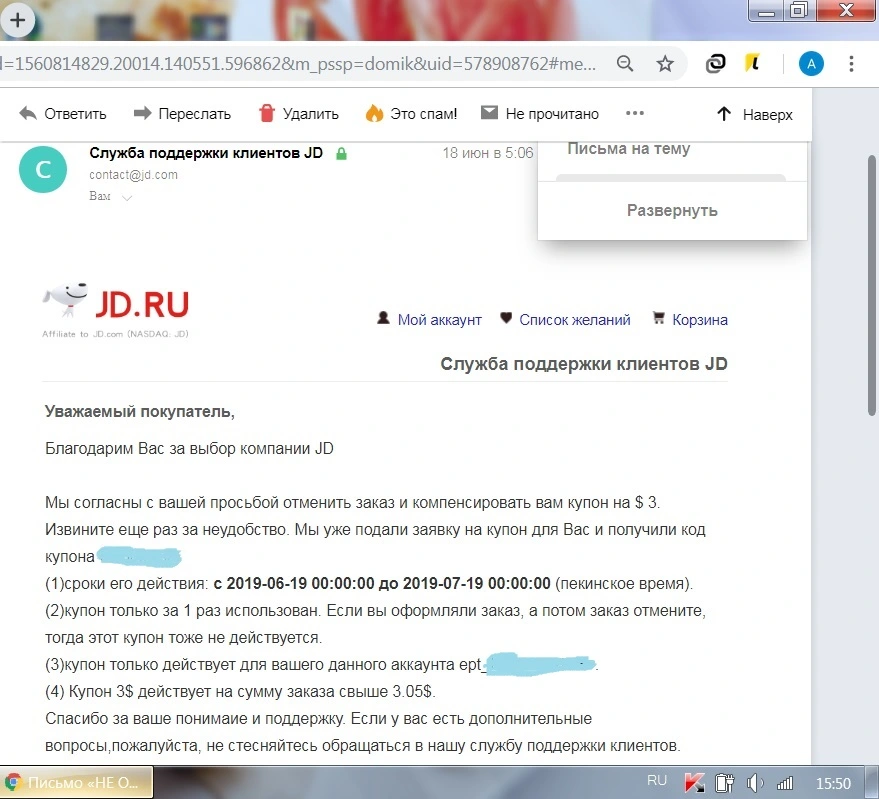Click sender avatar circle with letter C

[x=43, y=169]
